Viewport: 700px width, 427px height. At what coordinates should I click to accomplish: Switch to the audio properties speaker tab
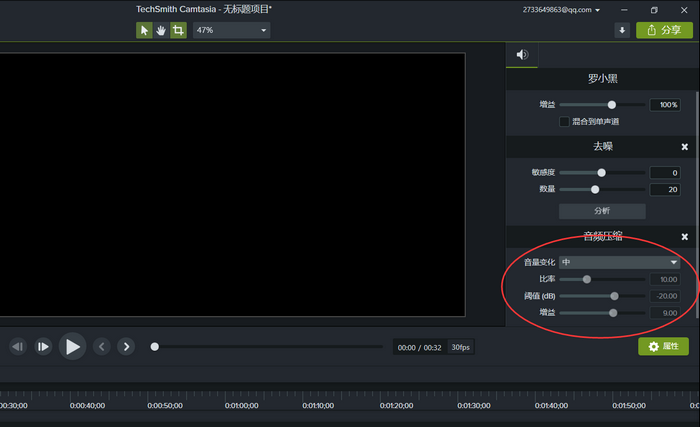pyautogui.click(x=522, y=55)
